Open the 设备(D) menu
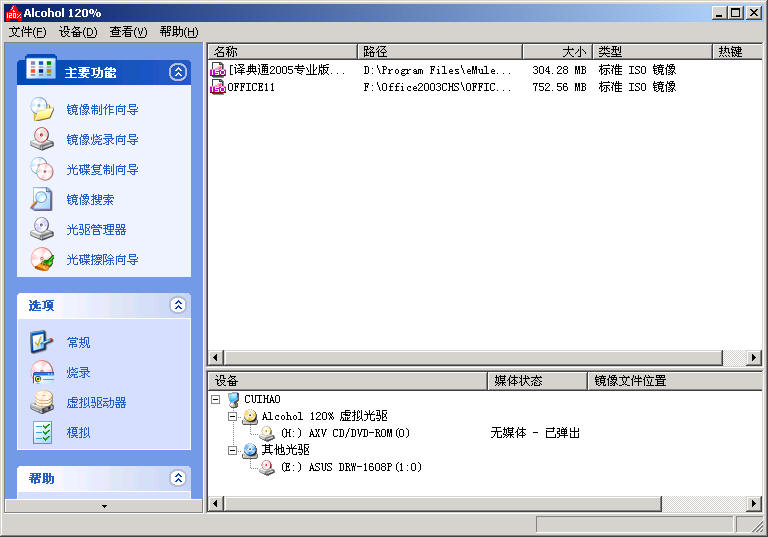 (x=78, y=32)
